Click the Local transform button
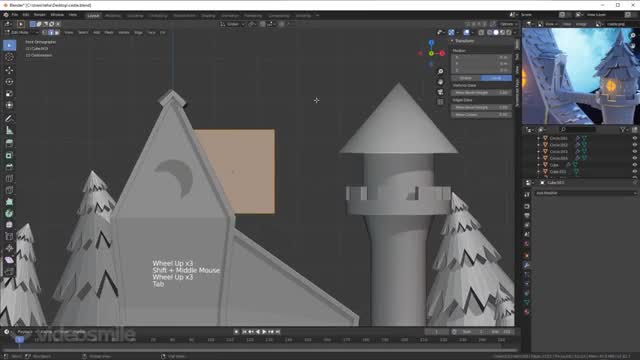The image size is (640, 360). (x=496, y=78)
